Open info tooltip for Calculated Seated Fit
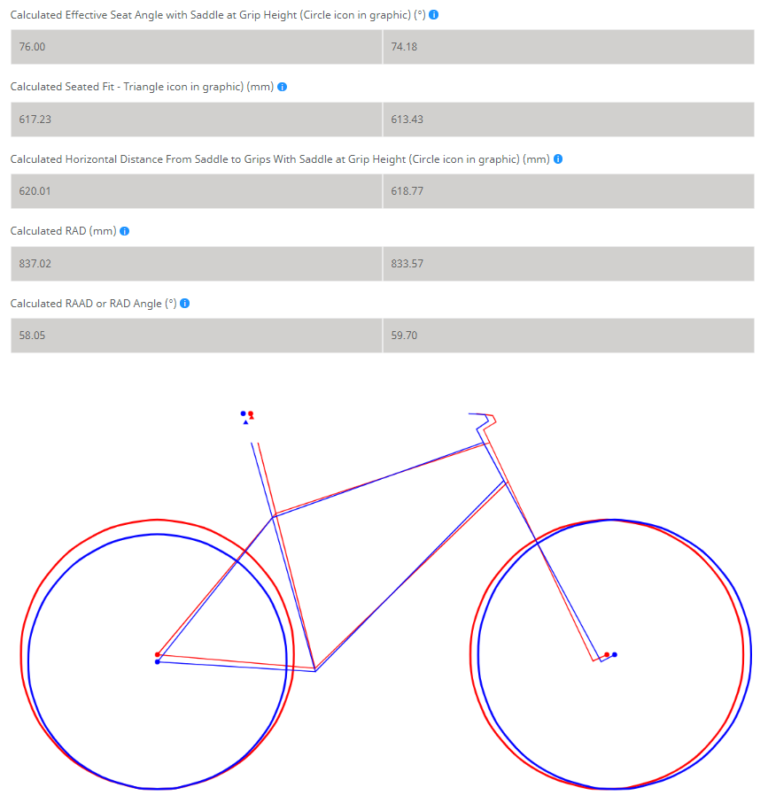Viewport: 768px width, 803px height. pos(281,86)
